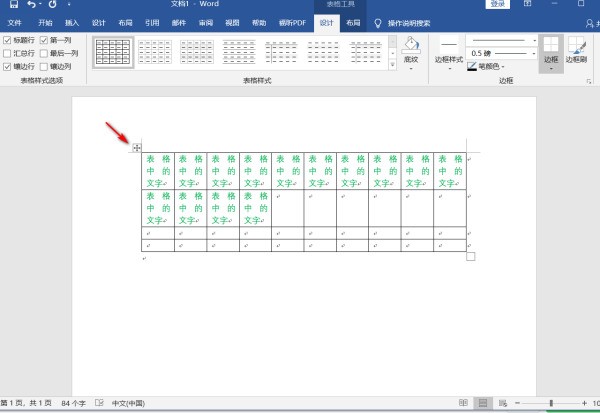Click the lightbulb search icon
600x413 pixels.
pyautogui.click(x=378, y=23)
